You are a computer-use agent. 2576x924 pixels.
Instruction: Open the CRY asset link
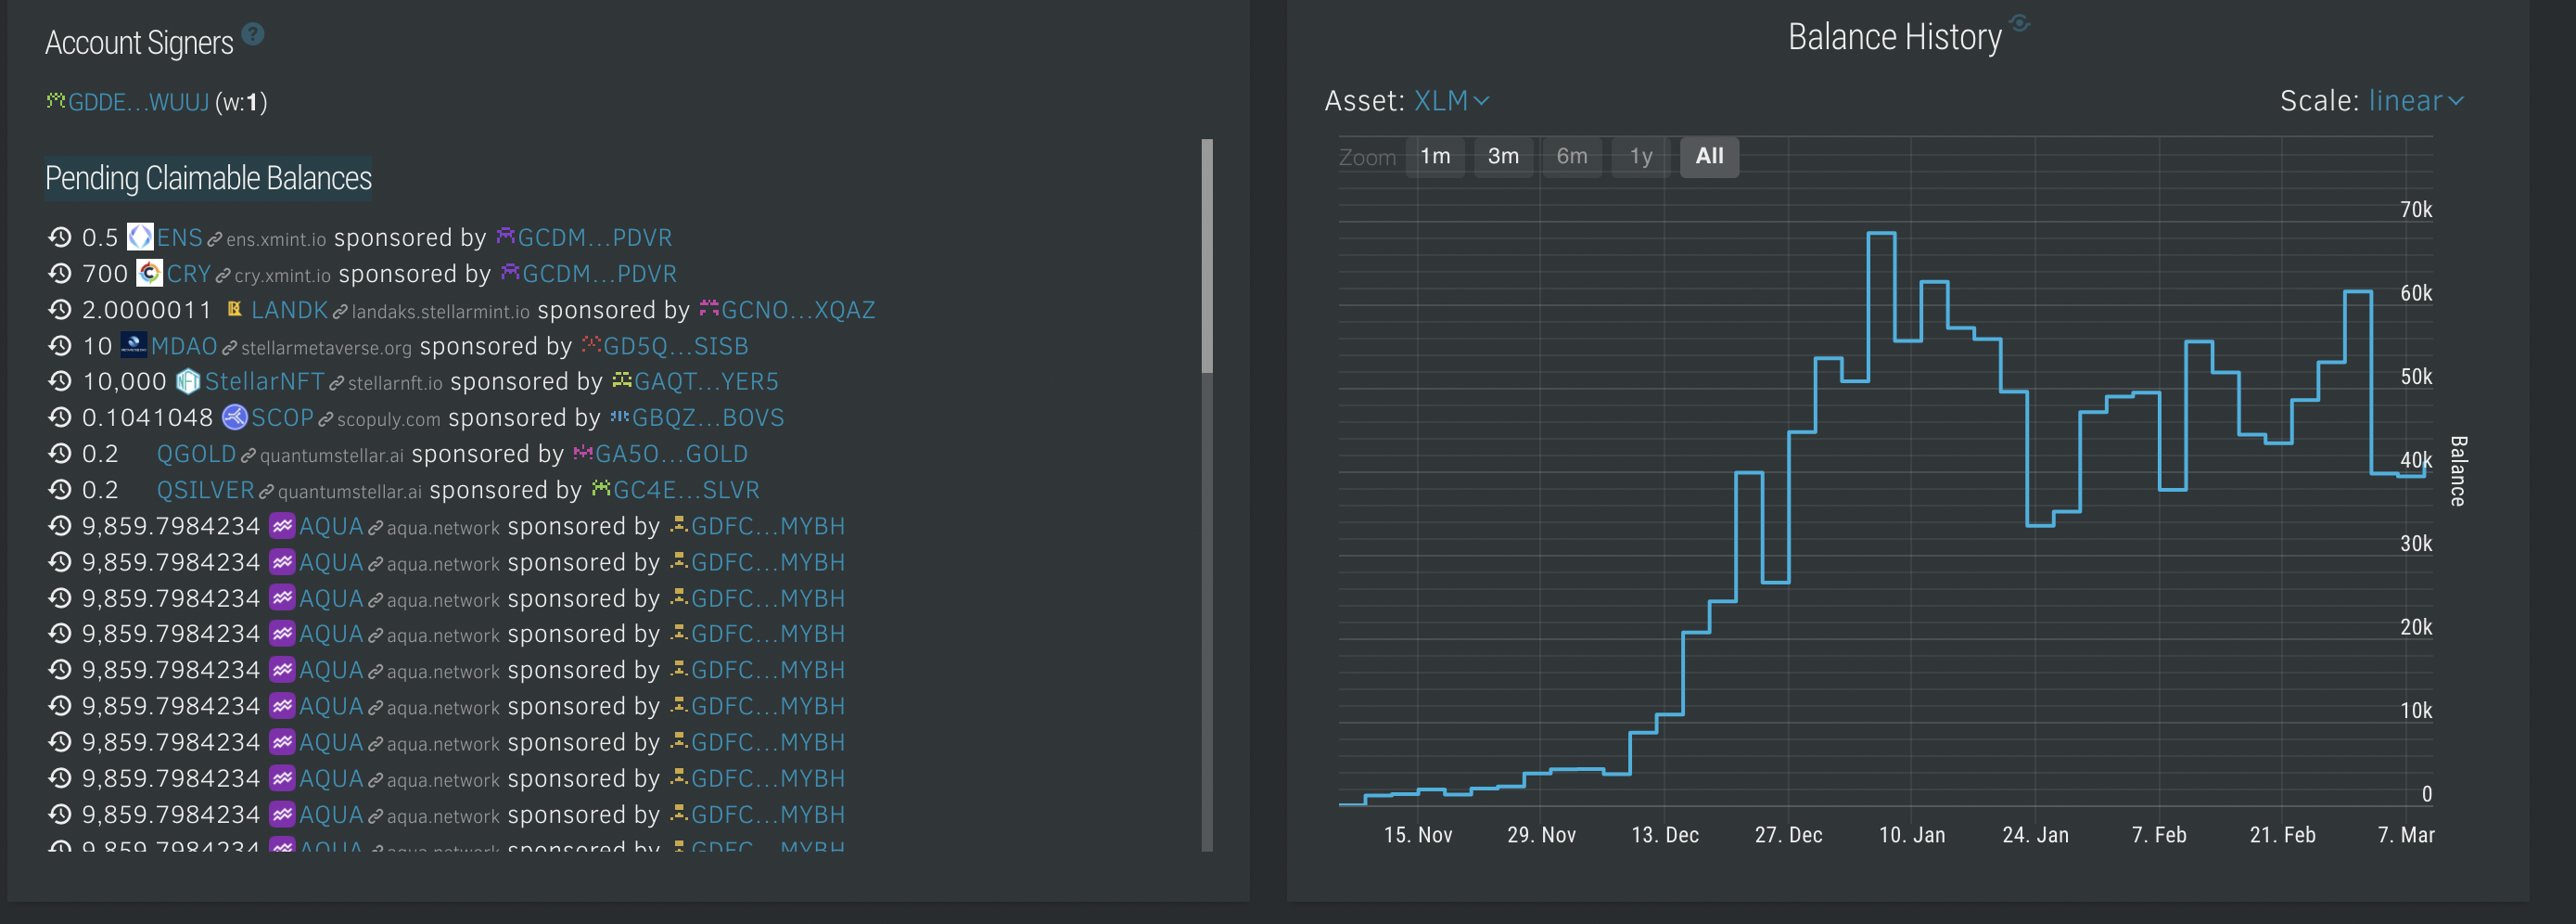pos(189,273)
